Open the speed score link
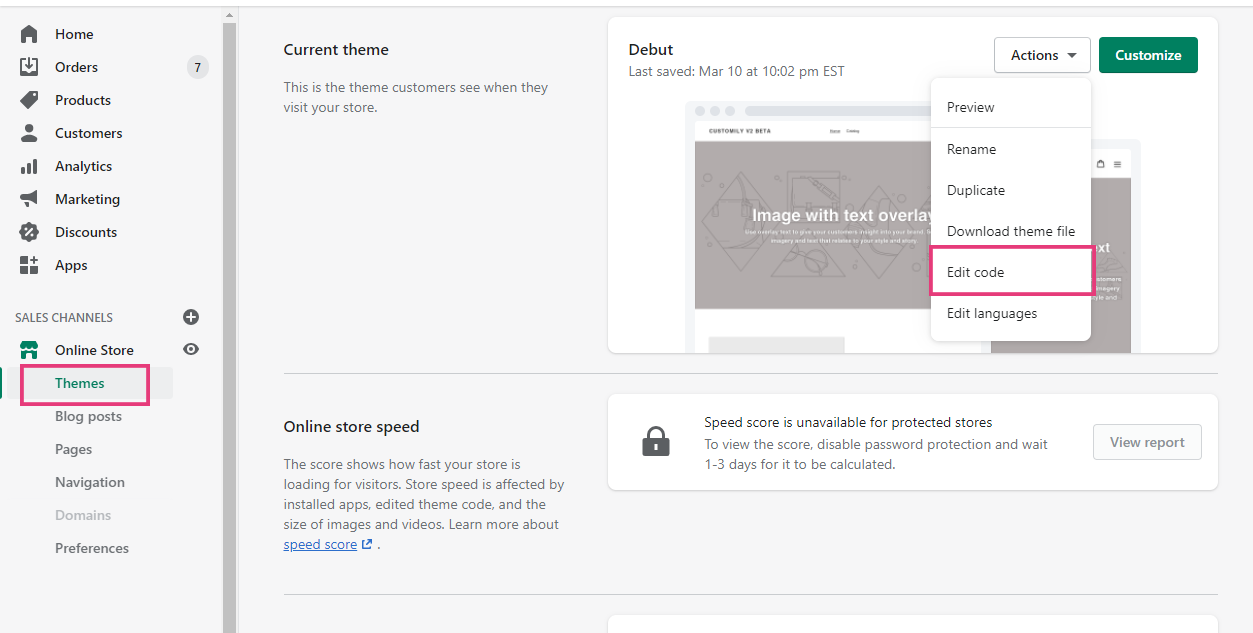The image size is (1253, 633). coord(321,543)
